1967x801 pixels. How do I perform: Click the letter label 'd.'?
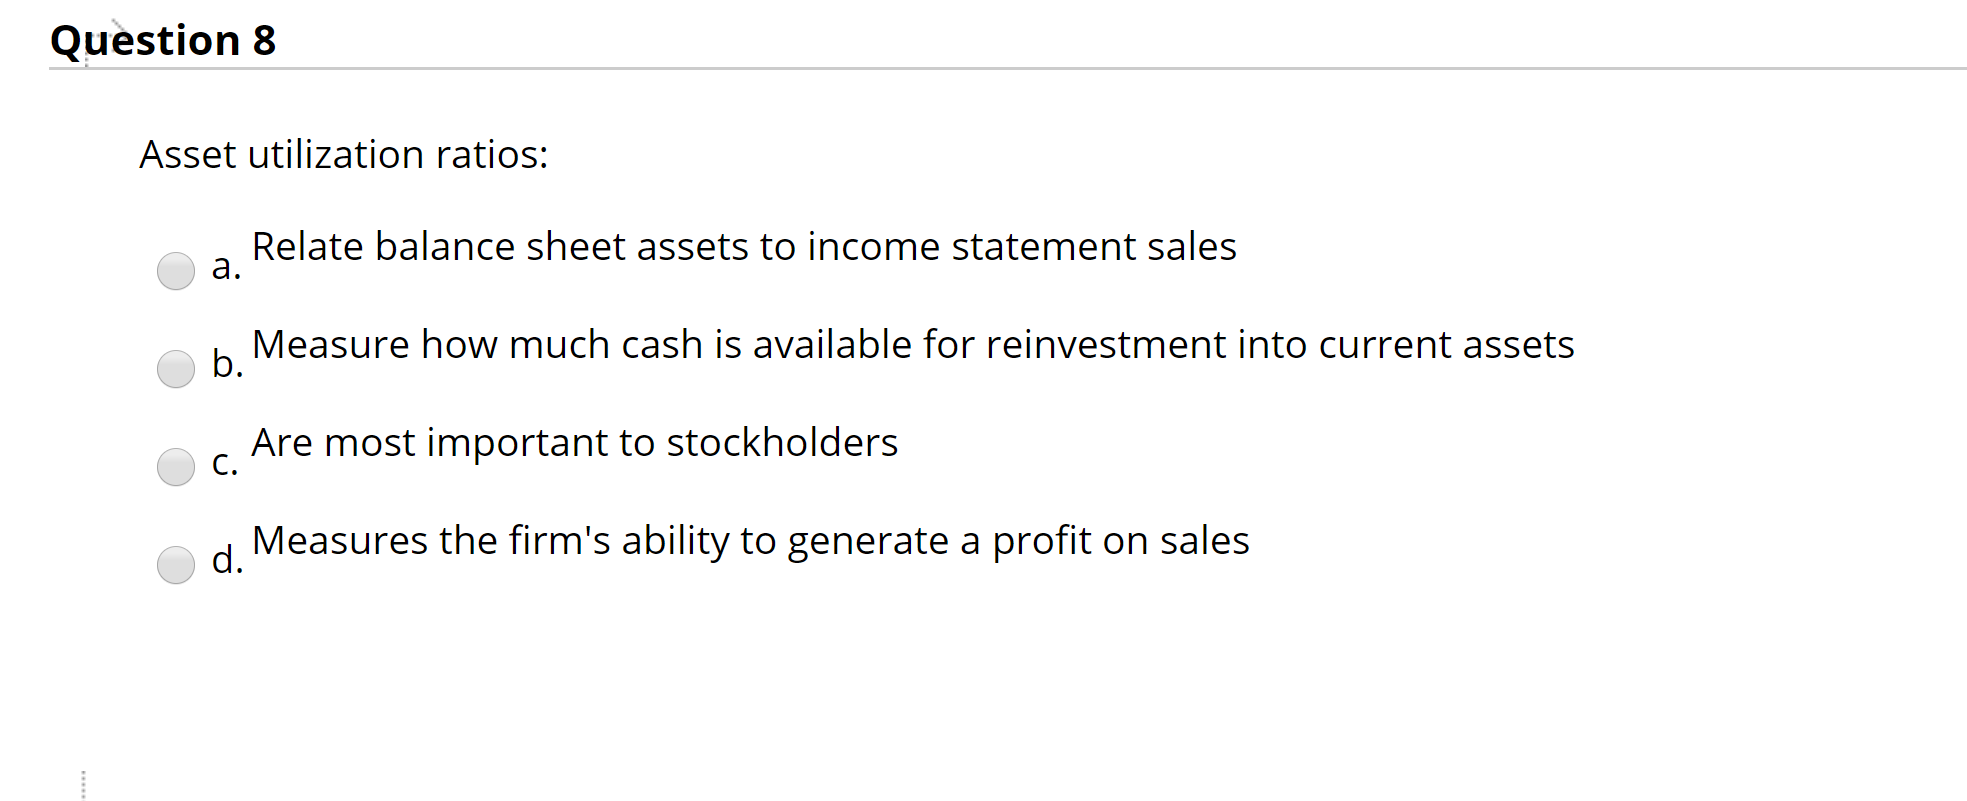[227, 562]
